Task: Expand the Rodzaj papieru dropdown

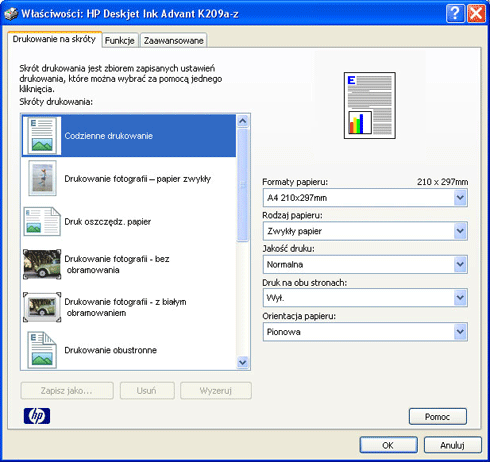Action: (x=365, y=231)
